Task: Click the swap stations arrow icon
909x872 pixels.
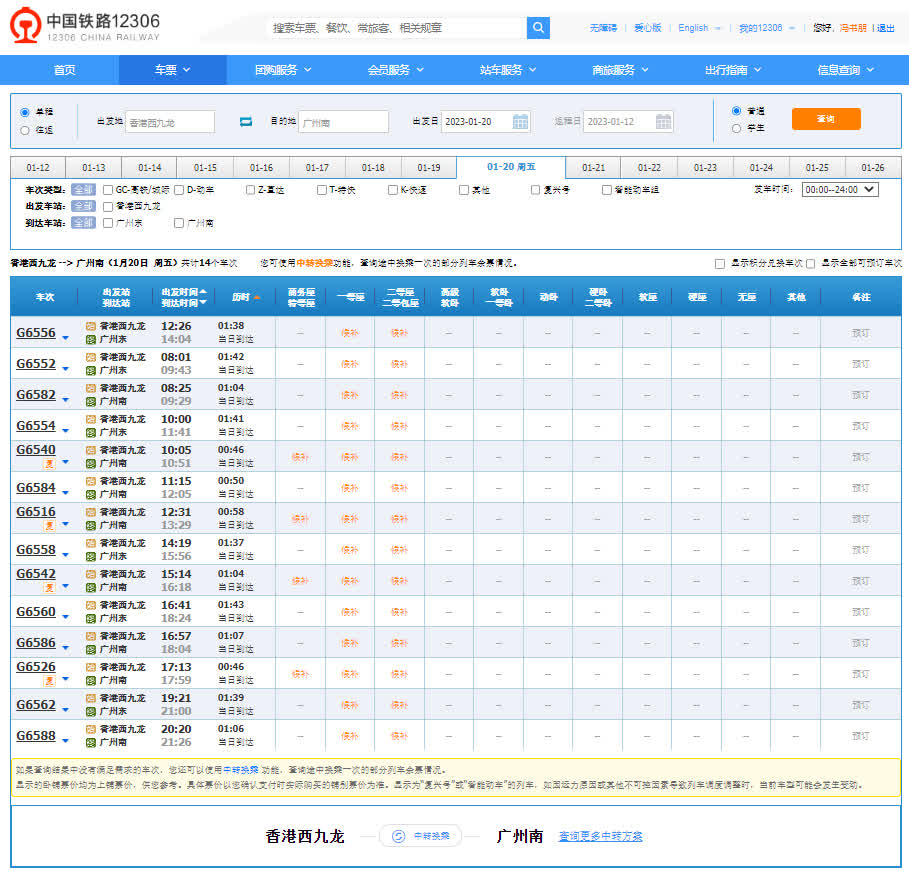Action: tap(245, 122)
